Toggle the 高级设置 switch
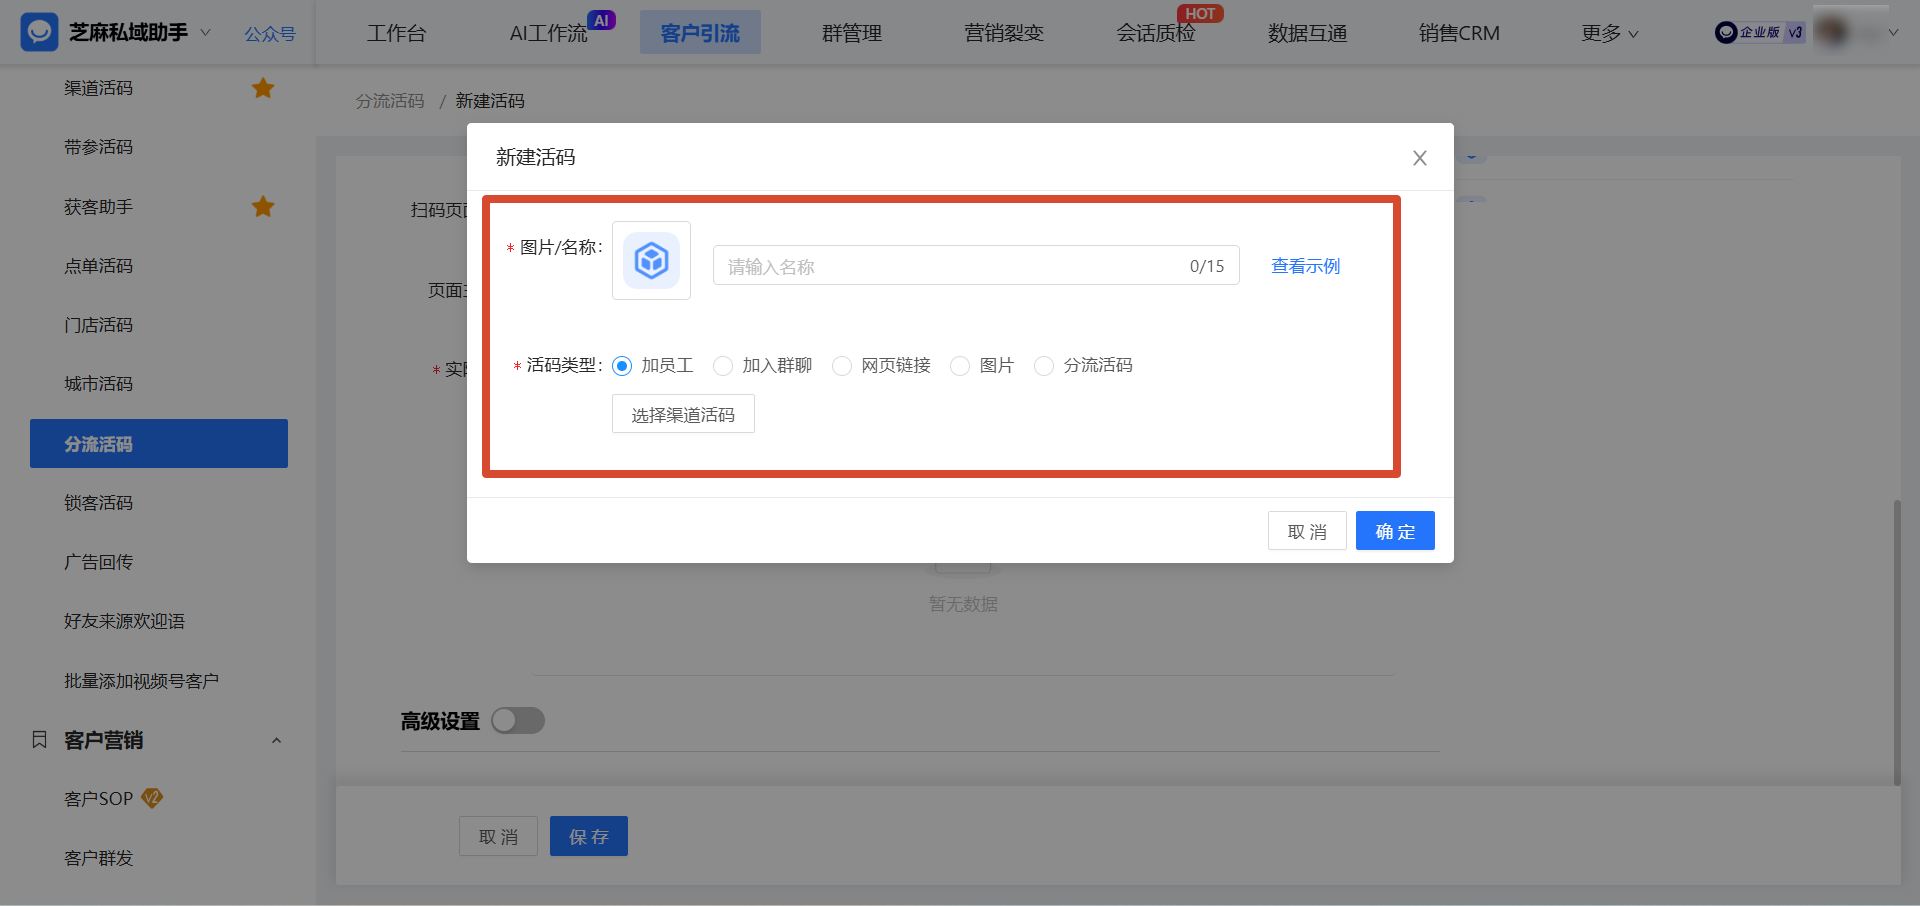Image resolution: width=1920 pixels, height=906 pixels. (x=518, y=721)
